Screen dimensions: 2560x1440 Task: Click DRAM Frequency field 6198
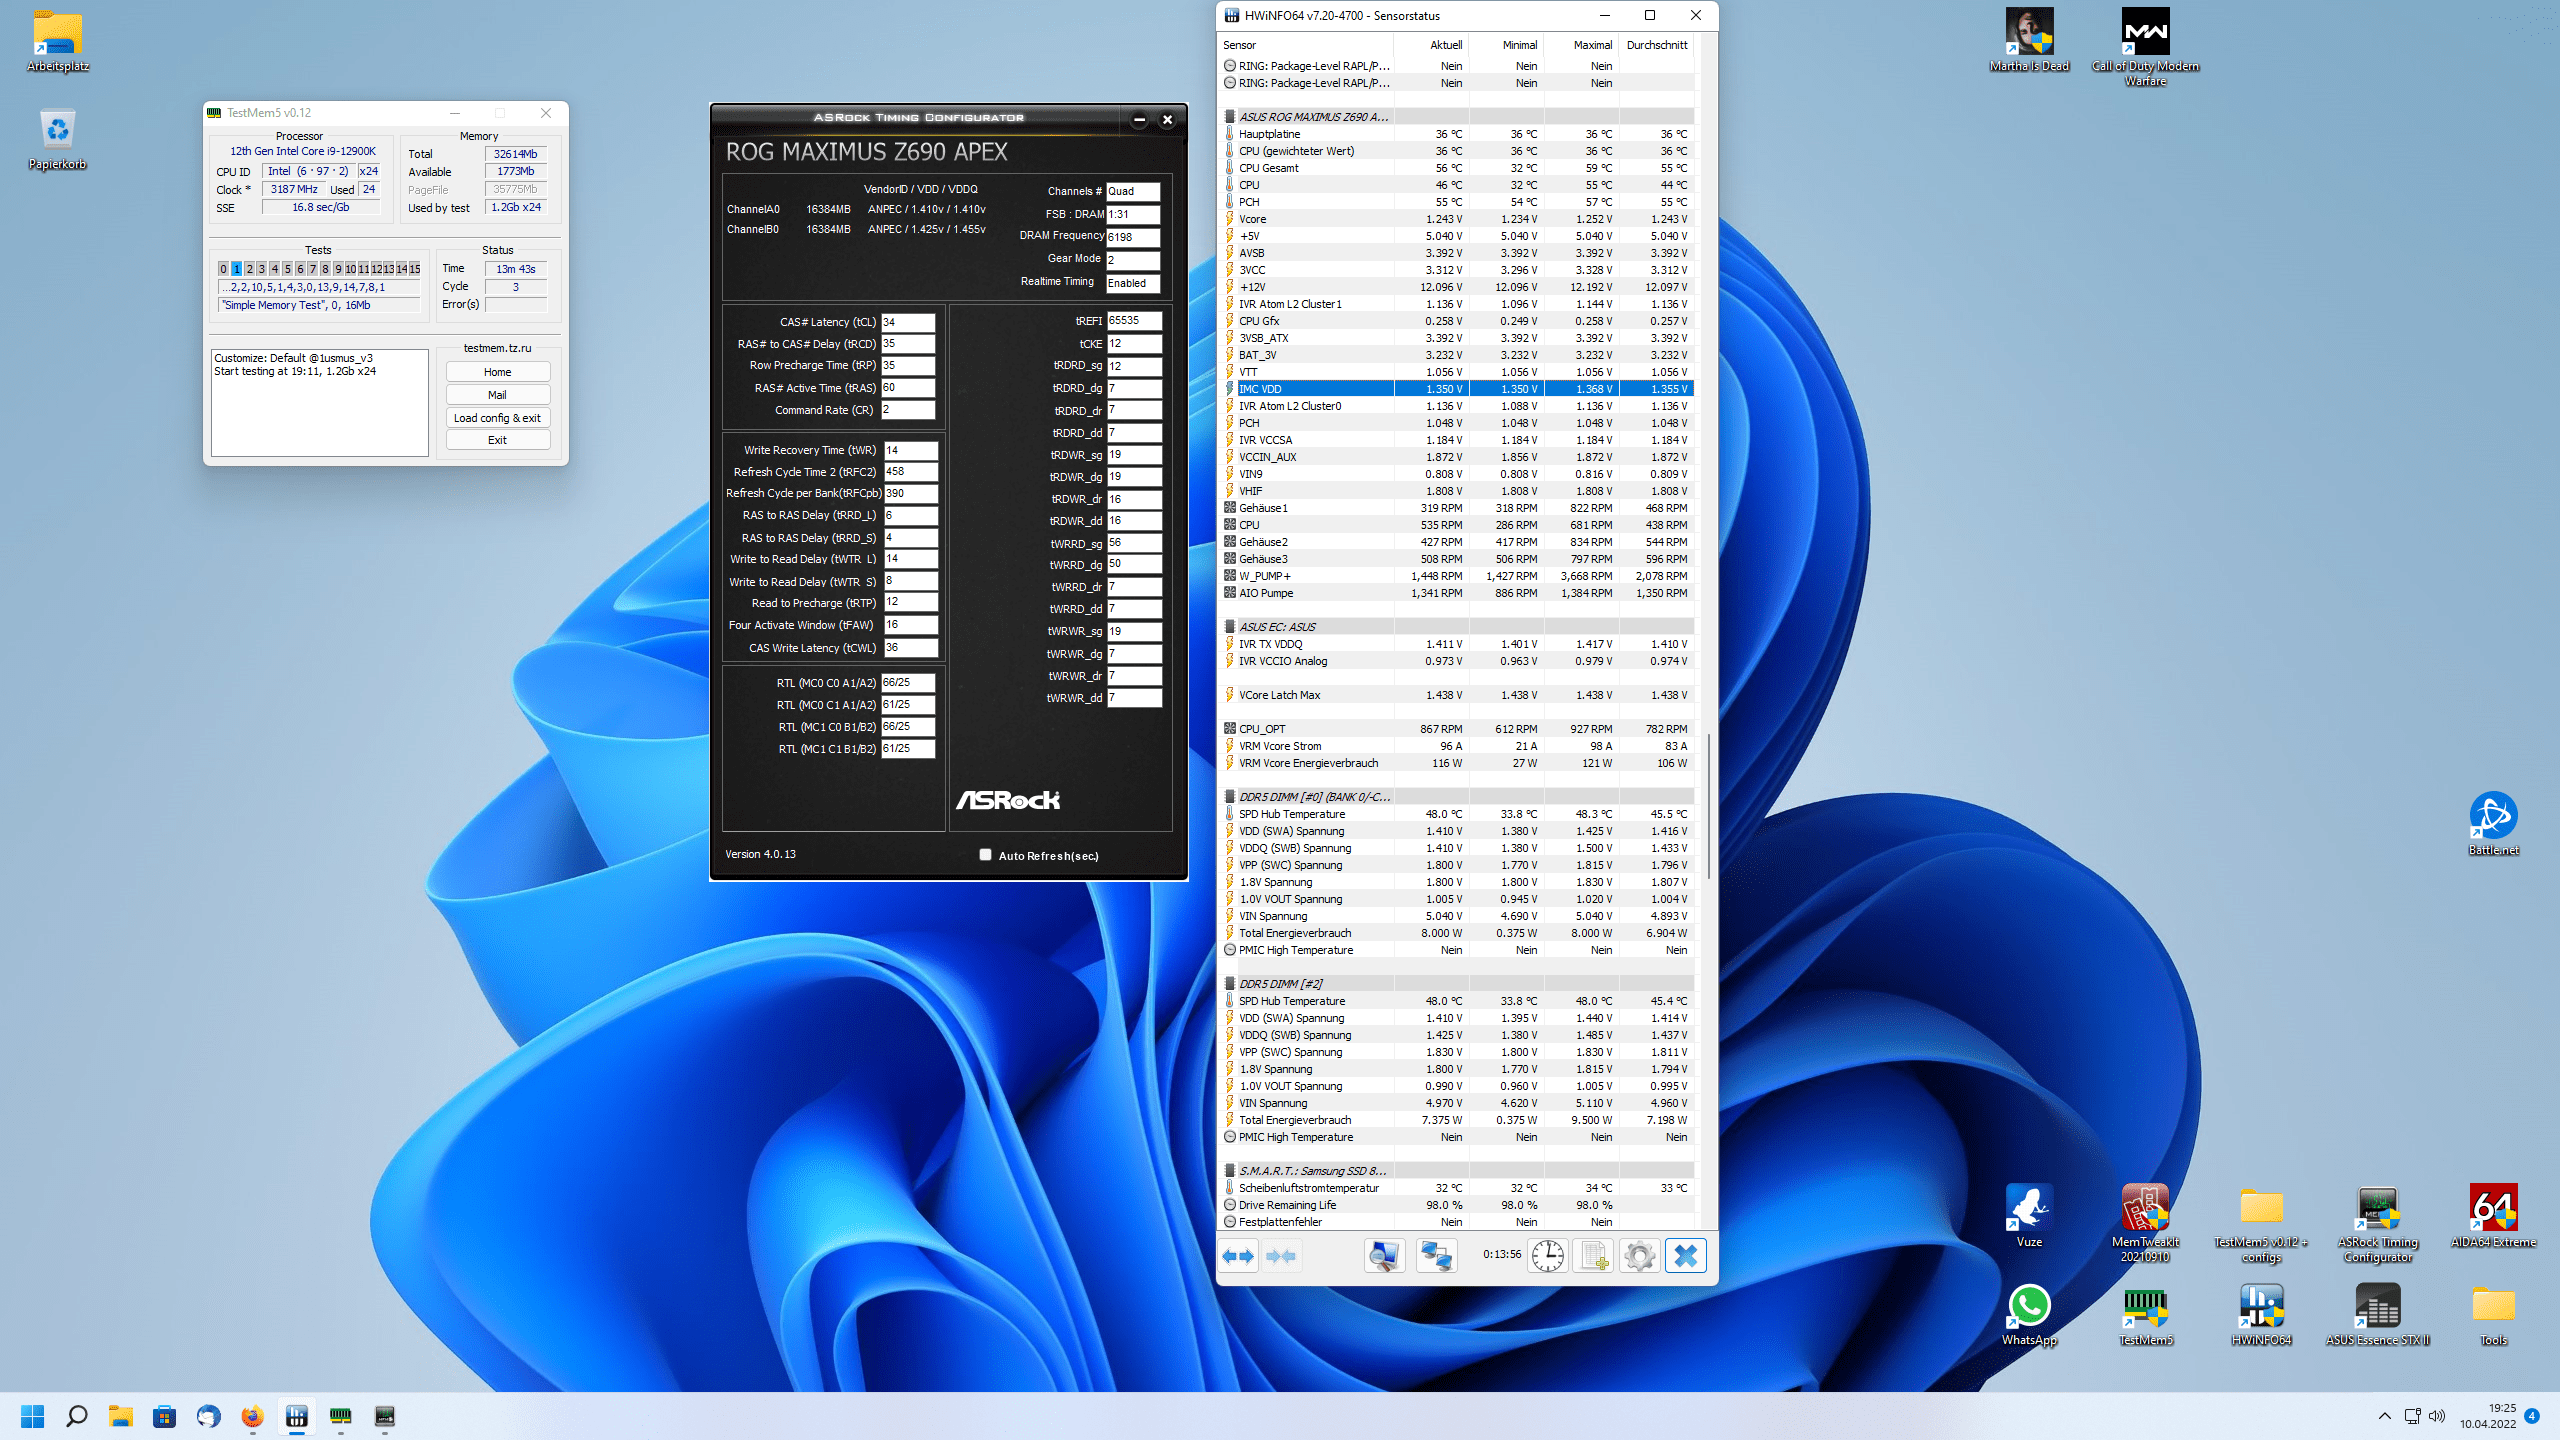[1133, 237]
